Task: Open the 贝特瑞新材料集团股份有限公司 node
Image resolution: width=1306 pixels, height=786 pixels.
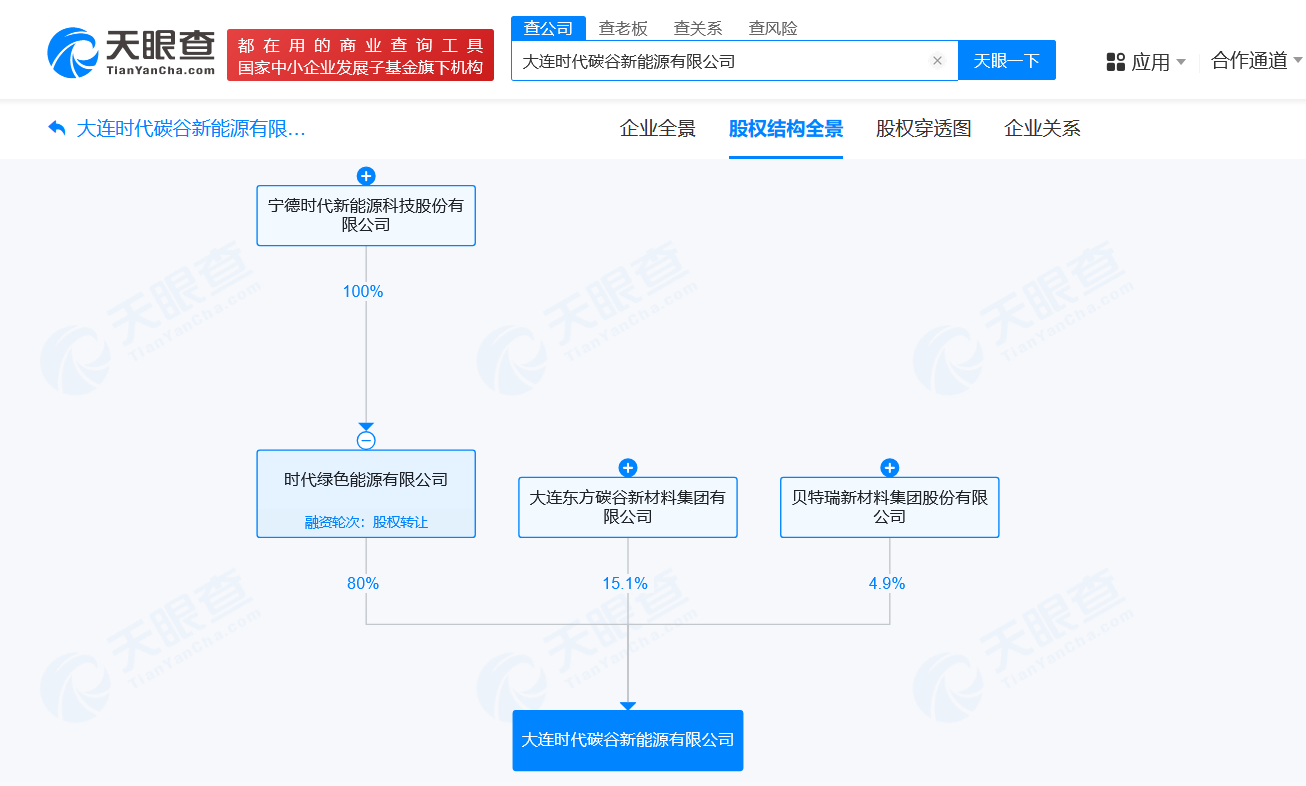Action: click(890, 507)
